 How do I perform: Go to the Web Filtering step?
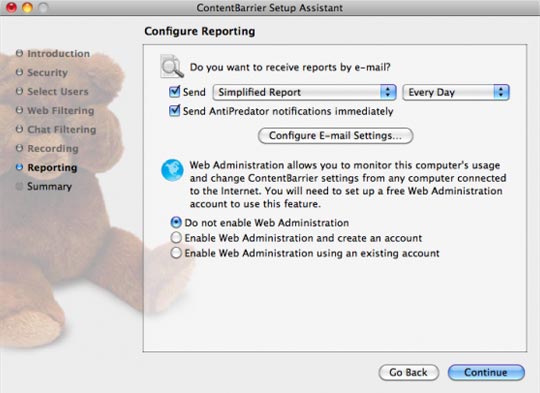pyautogui.click(x=61, y=111)
